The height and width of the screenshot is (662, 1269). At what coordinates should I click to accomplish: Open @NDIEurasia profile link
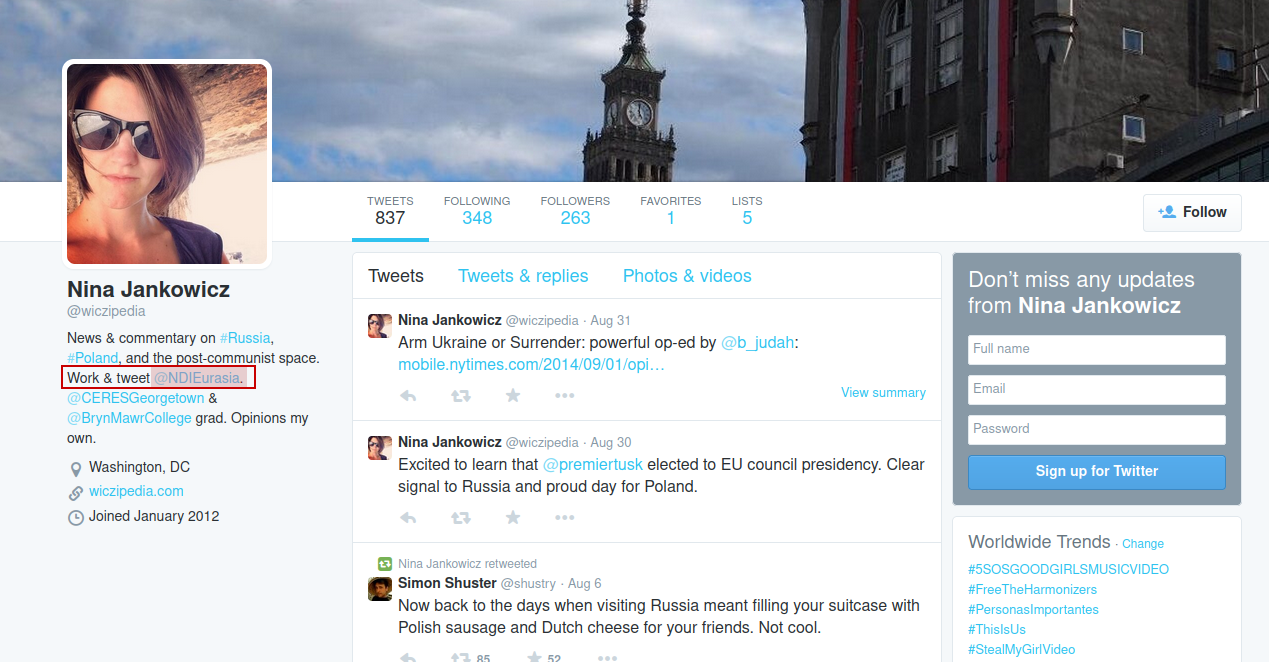pos(197,378)
